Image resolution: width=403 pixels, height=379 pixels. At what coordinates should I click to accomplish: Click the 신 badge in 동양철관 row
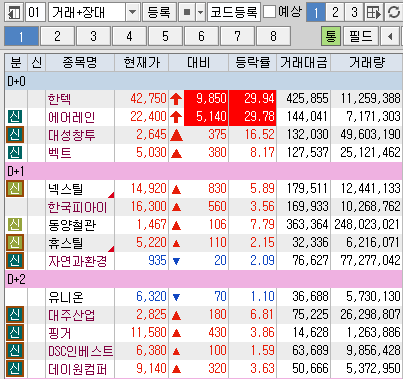15,225
